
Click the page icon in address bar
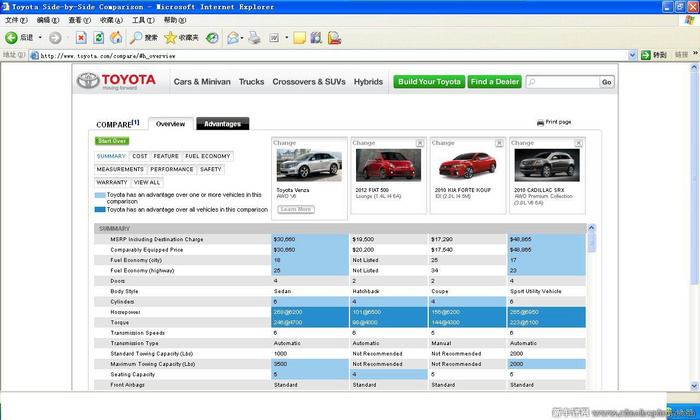tap(34, 55)
